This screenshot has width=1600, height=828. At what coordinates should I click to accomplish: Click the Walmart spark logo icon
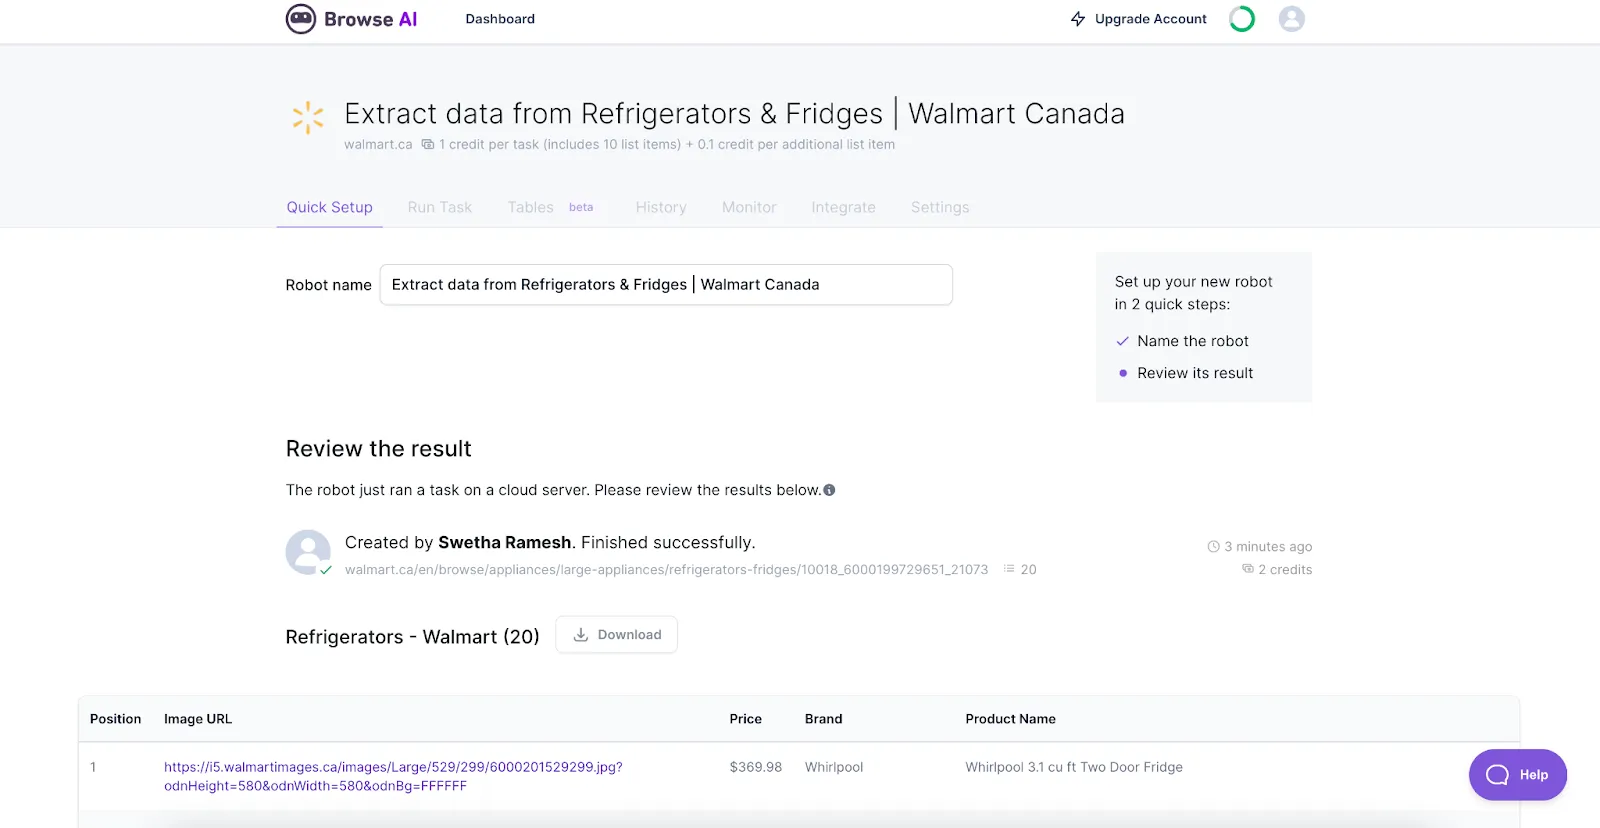point(308,117)
